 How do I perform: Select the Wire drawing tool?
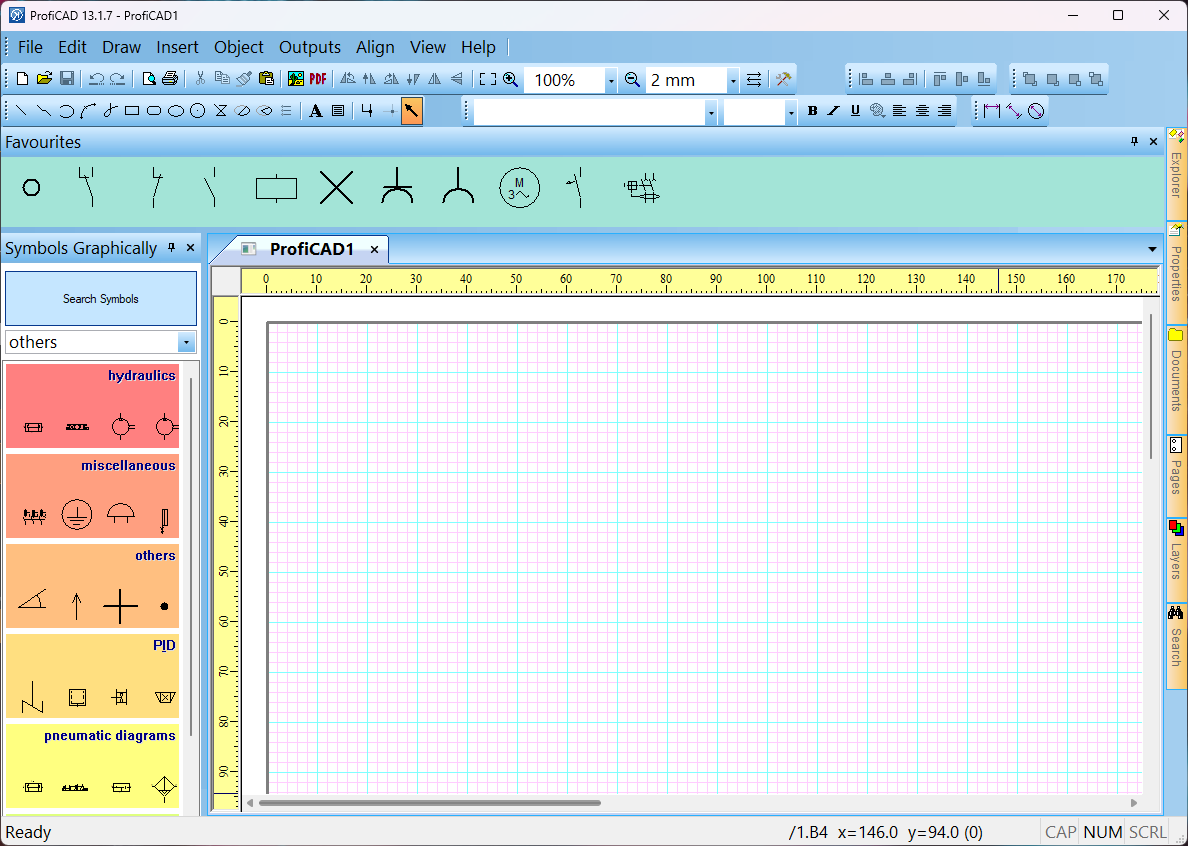(367, 111)
